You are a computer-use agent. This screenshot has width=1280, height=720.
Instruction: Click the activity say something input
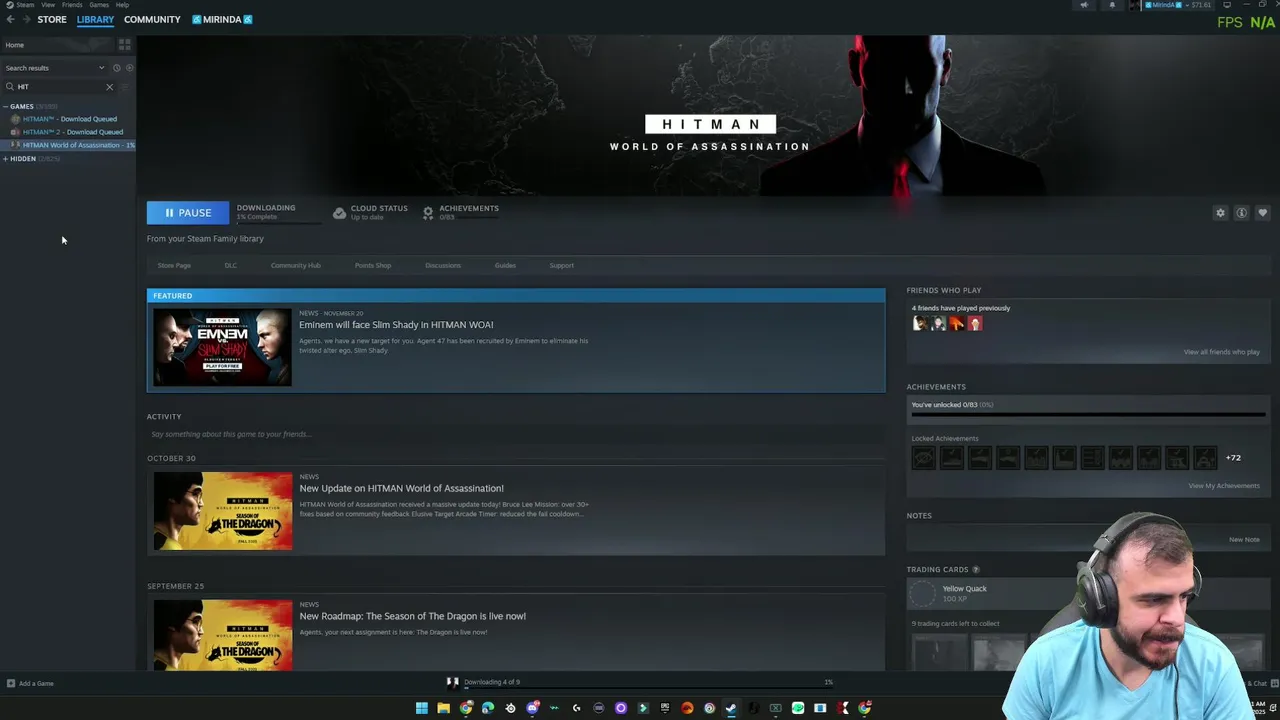(515, 435)
